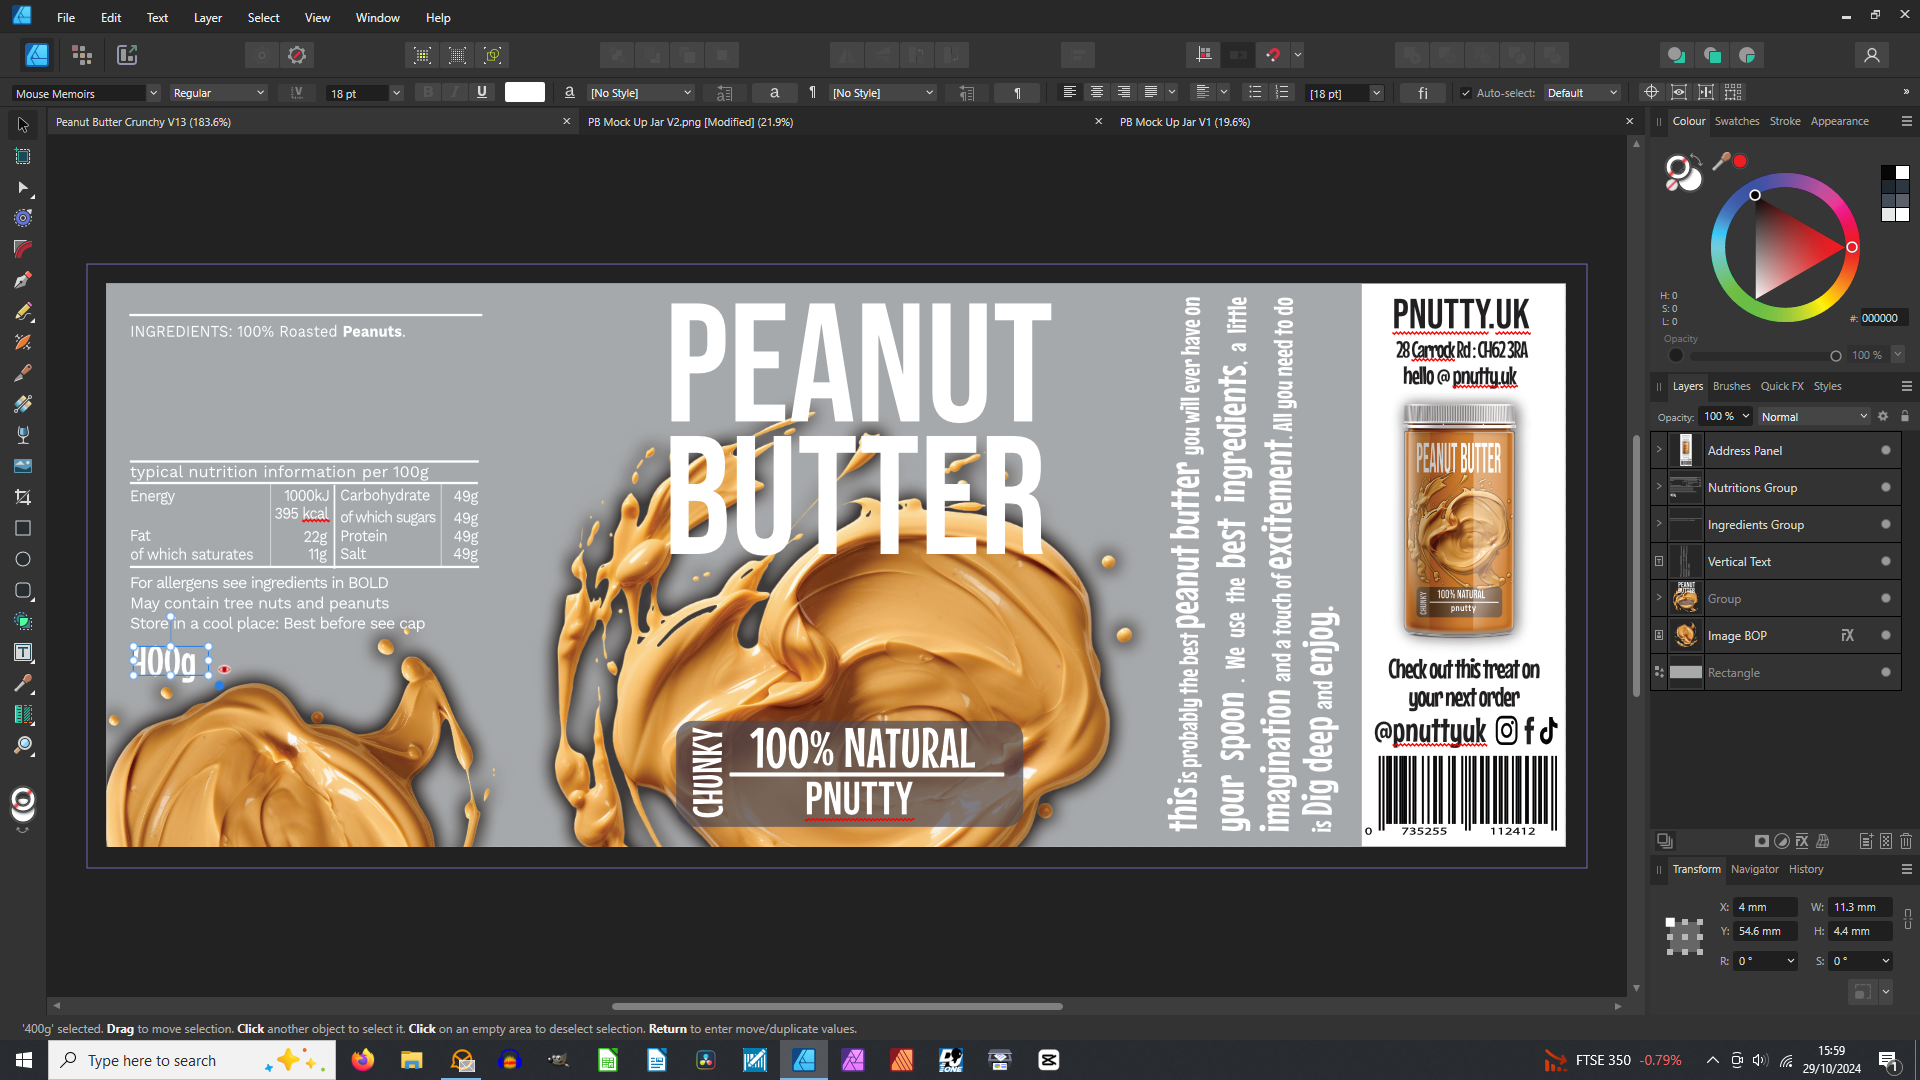Switch to the Navigator tab
Screen dimensions: 1920x1080
[x=1755, y=869]
